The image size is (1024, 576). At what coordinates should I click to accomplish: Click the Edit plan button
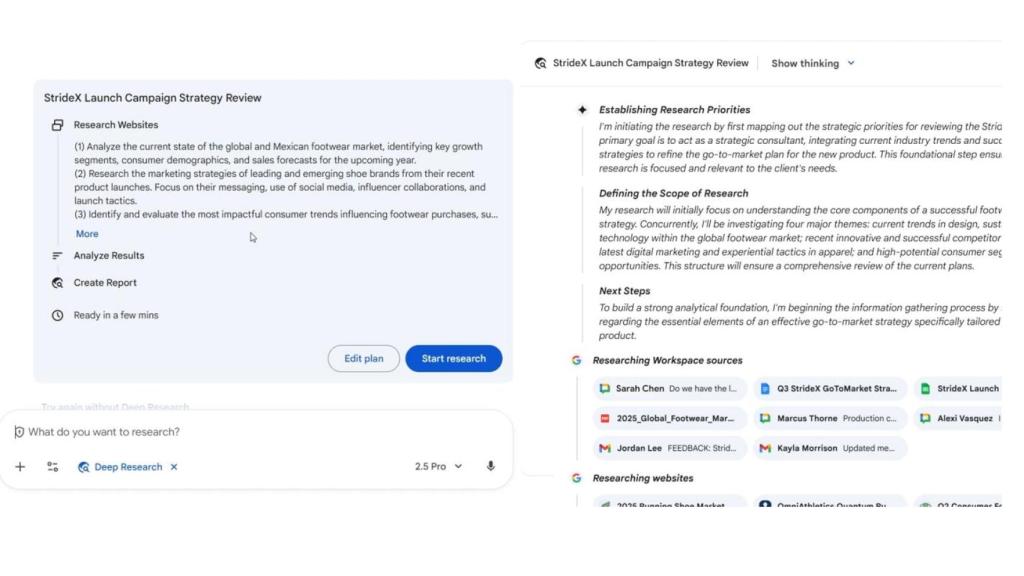point(363,359)
